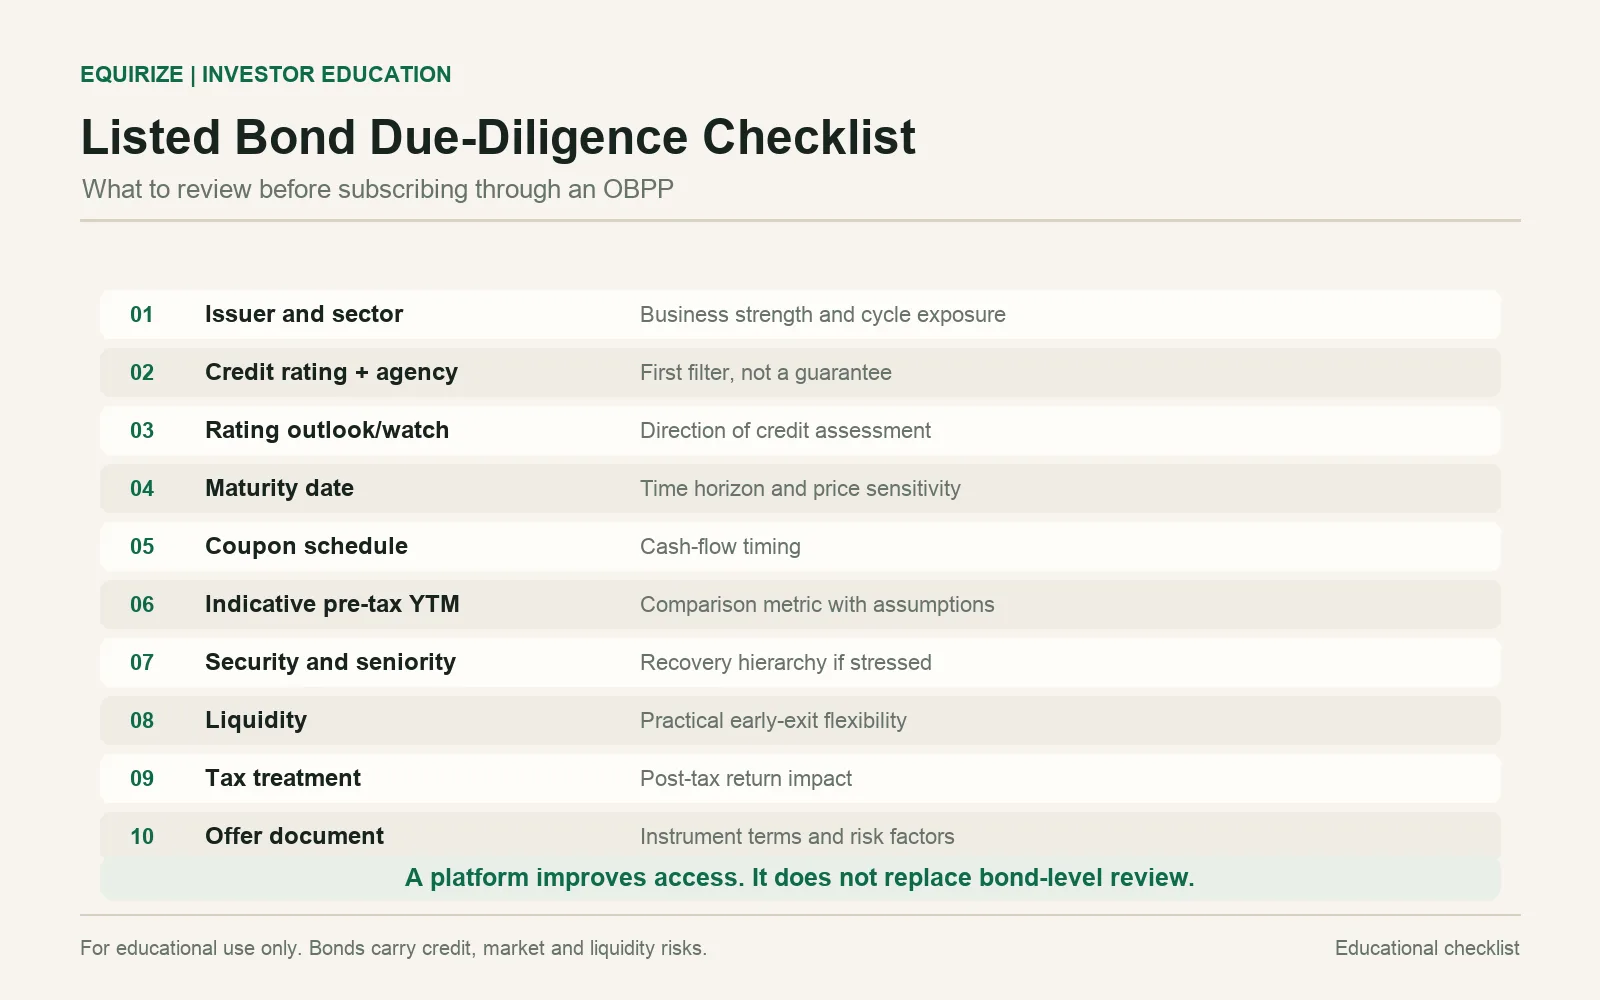Click the subtitle about subscribing through an OBPP
The height and width of the screenshot is (1000, 1600).
[378, 189]
